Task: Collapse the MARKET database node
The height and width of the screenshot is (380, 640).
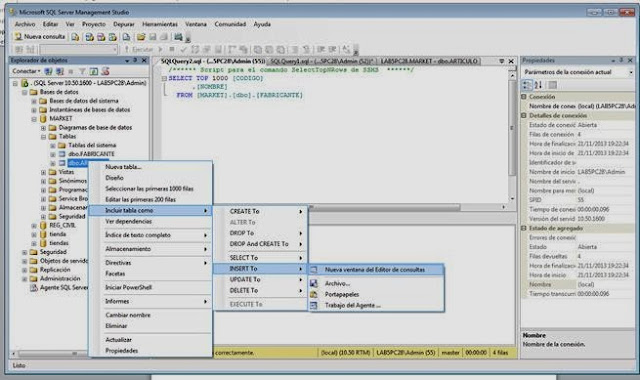Action: 34,119
